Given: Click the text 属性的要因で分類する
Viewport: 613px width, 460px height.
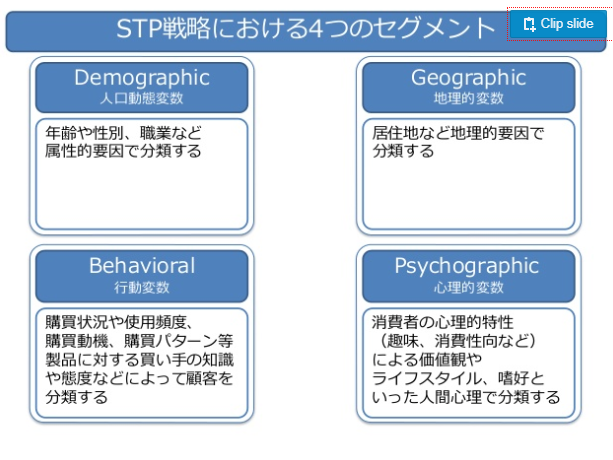Looking at the screenshot, I should [x=123, y=151].
